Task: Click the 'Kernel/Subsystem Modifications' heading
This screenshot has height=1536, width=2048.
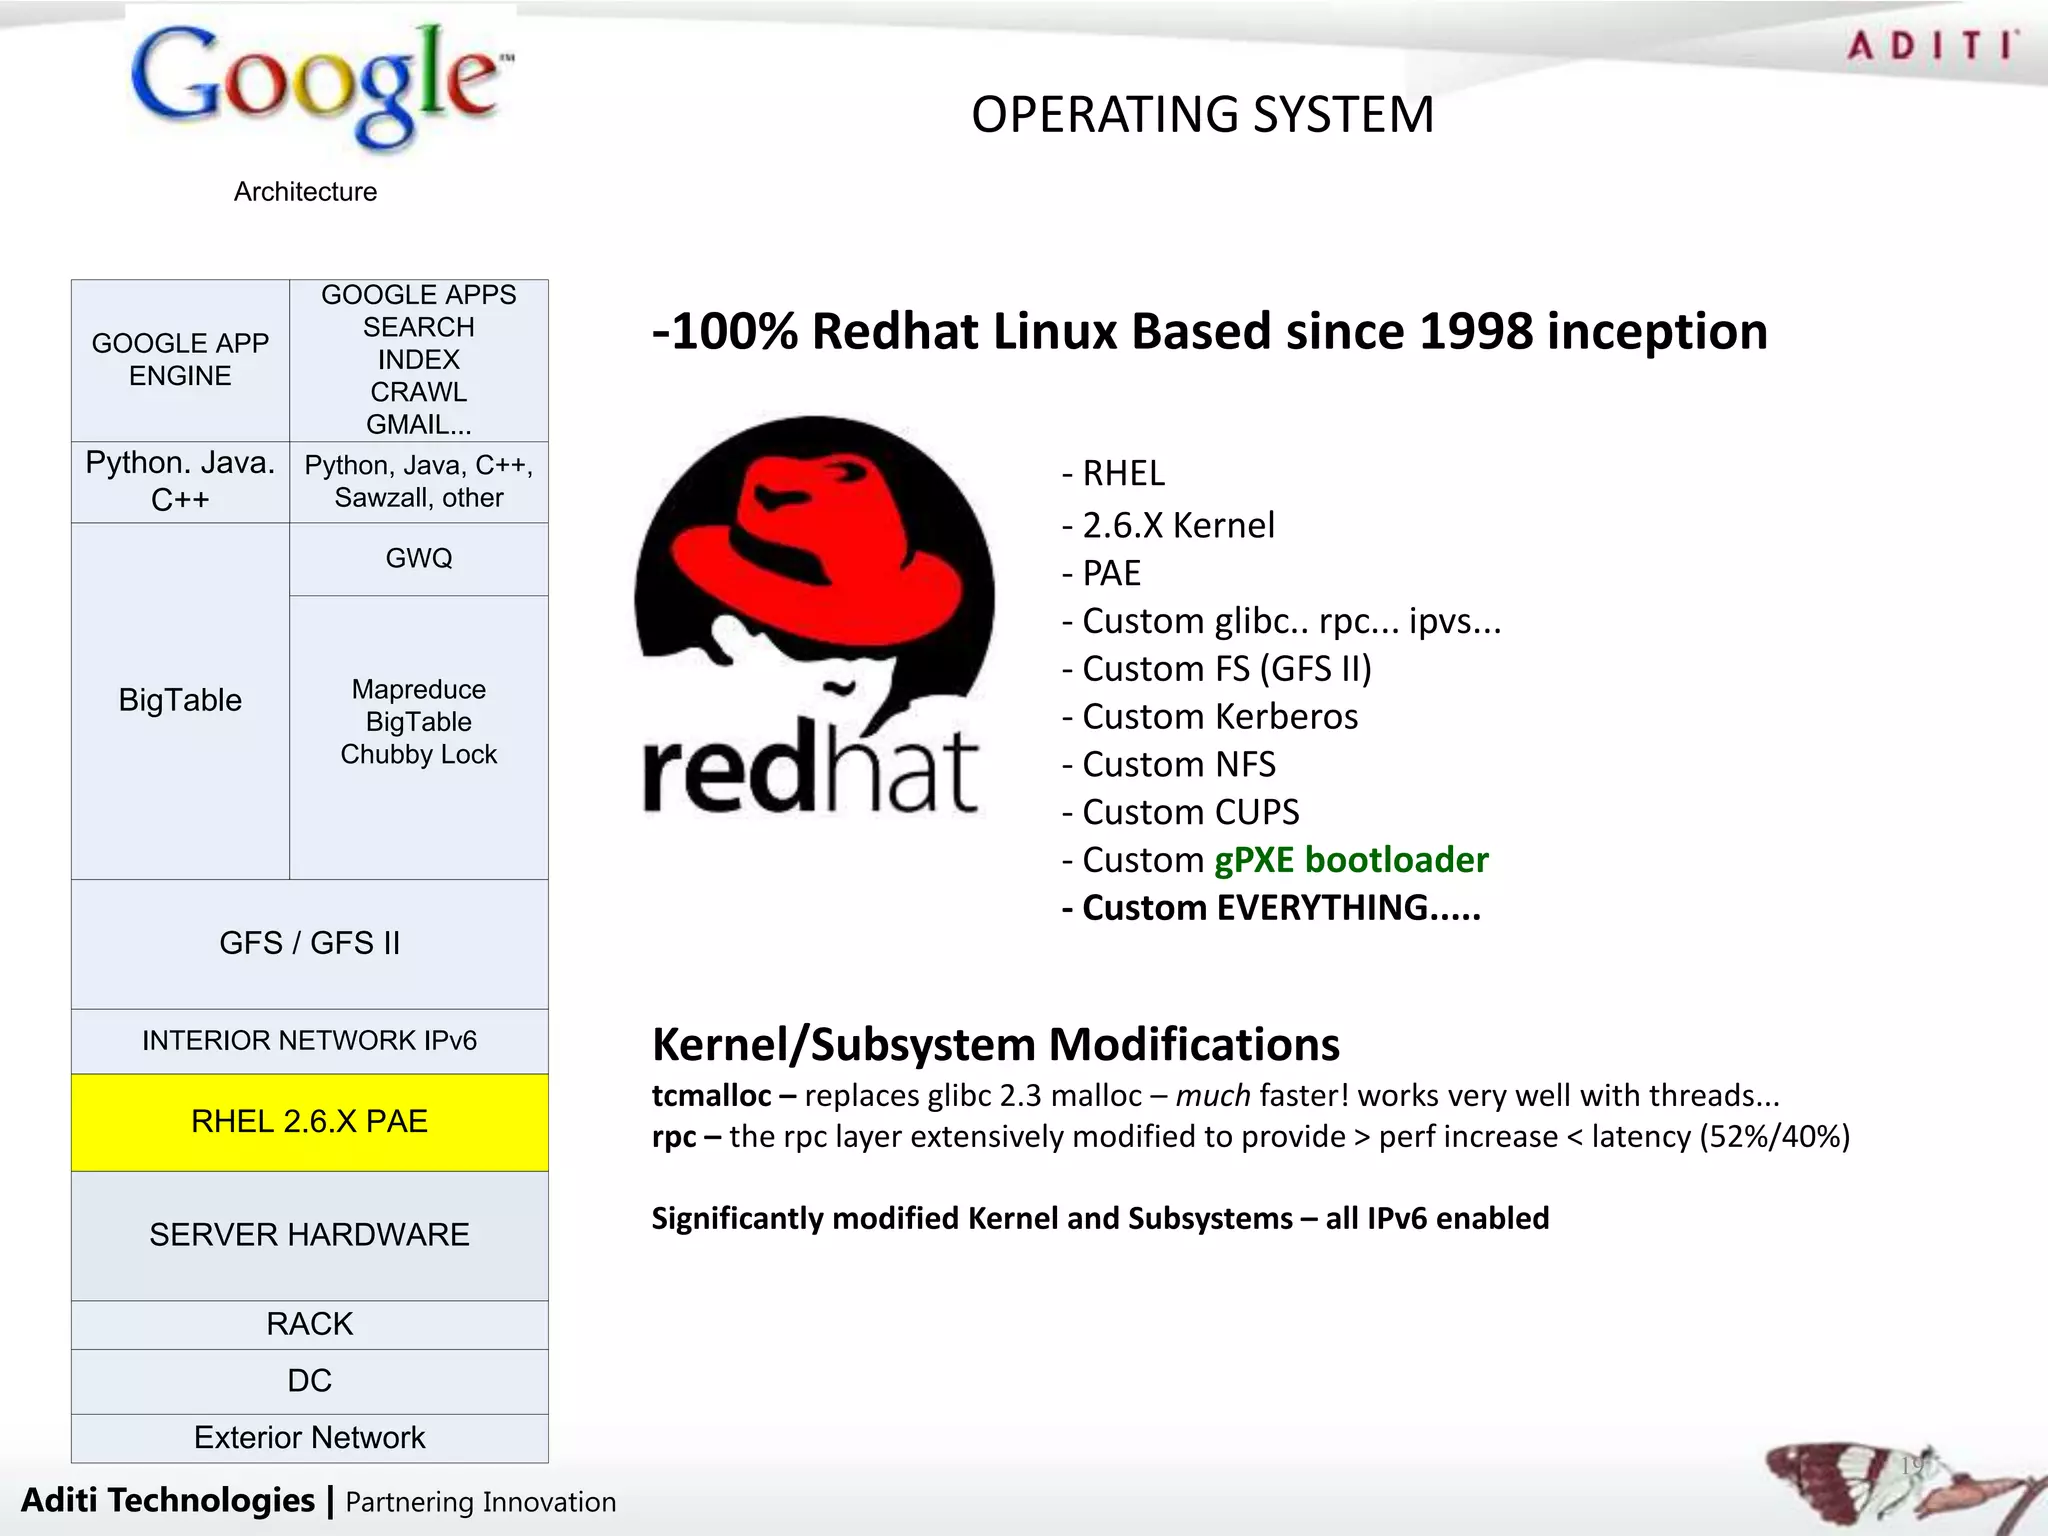Action: pyautogui.click(x=996, y=1045)
